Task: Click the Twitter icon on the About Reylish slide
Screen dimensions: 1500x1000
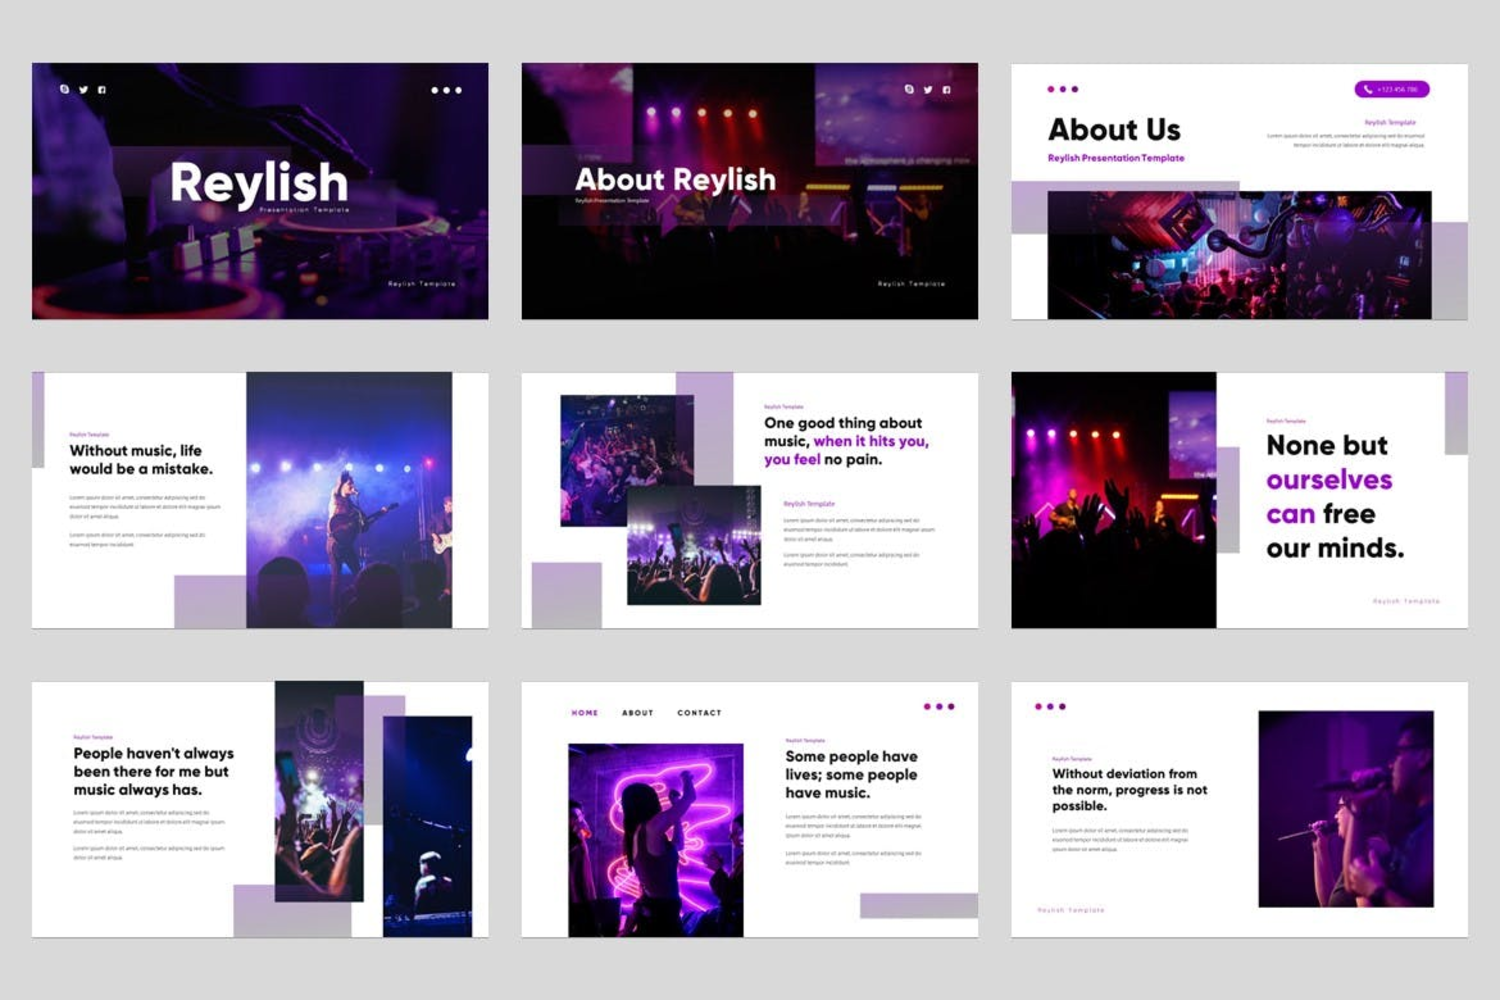Action: tap(927, 89)
